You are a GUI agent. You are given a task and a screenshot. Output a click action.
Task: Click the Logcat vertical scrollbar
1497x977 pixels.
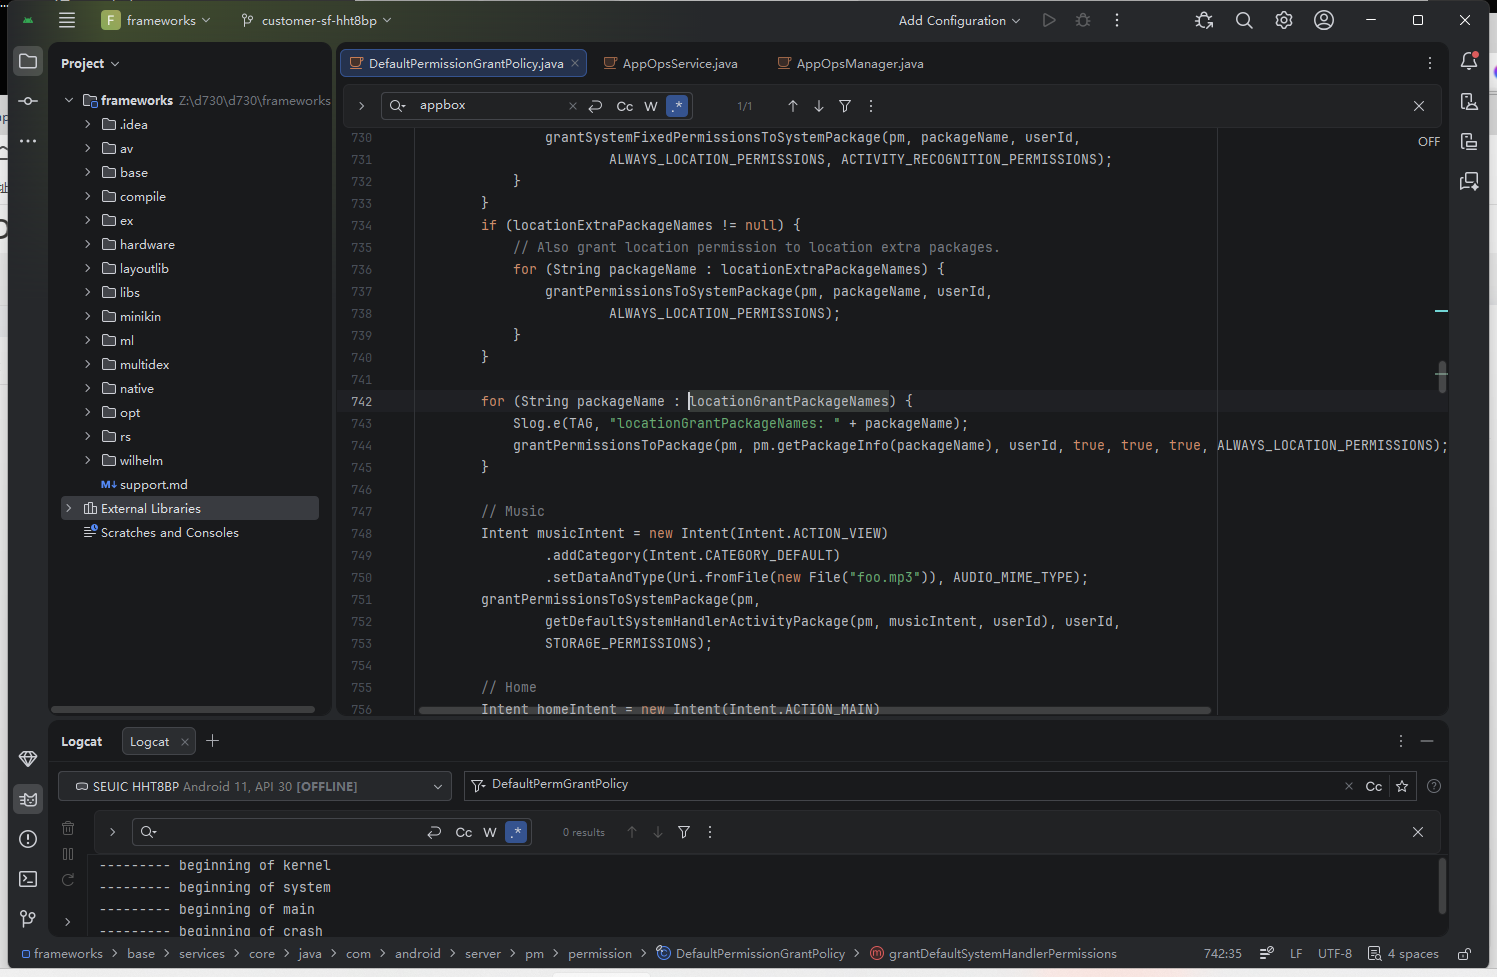click(x=1442, y=885)
